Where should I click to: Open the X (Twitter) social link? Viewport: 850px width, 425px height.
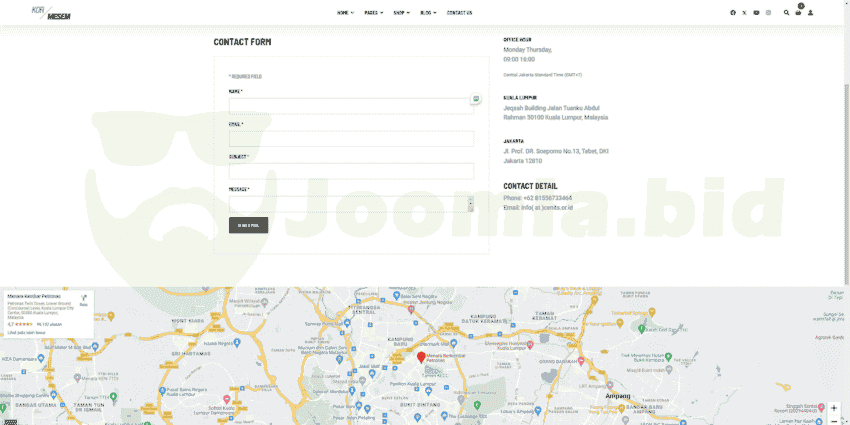[x=744, y=13]
